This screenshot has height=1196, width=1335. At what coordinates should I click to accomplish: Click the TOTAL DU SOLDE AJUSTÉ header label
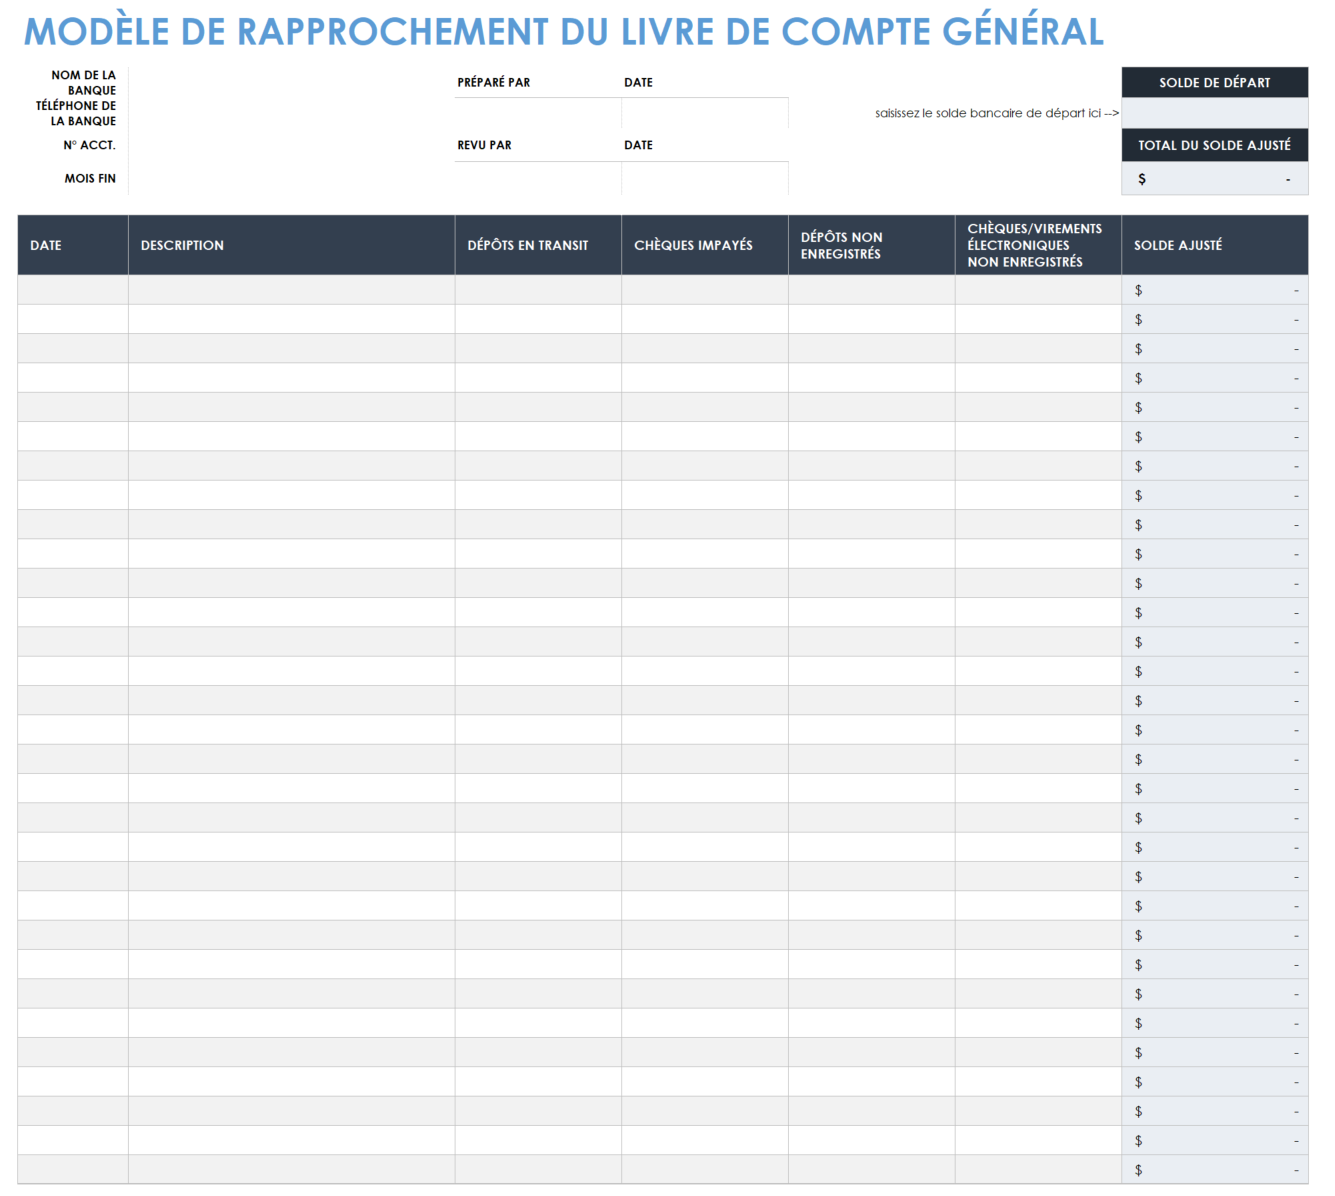coord(1214,145)
